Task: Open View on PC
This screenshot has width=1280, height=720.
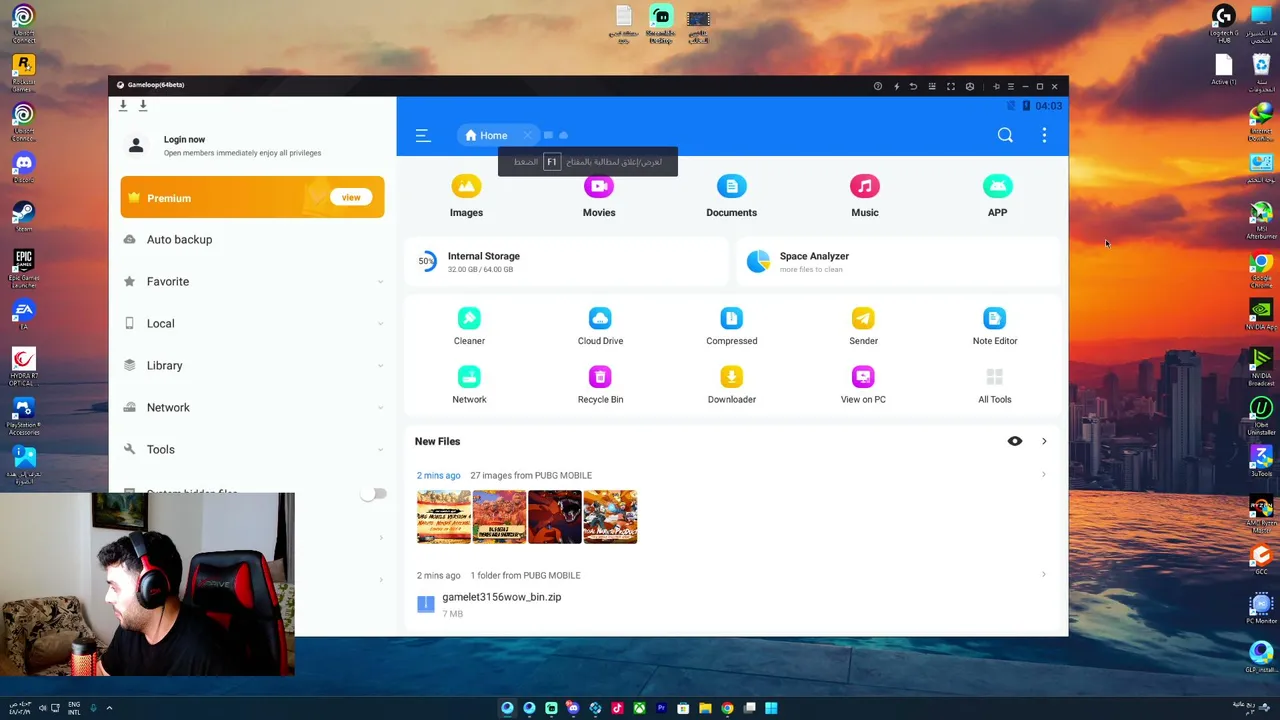Action: [x=863, y=385]
